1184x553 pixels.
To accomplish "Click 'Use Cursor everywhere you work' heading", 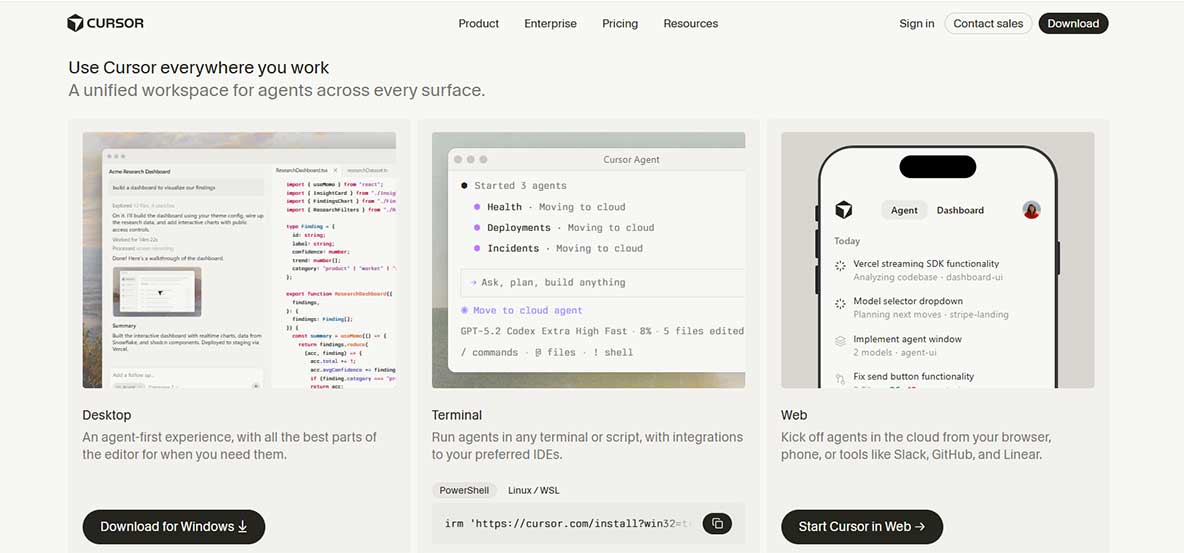I will pyautogui.click(x=199, y=67).
